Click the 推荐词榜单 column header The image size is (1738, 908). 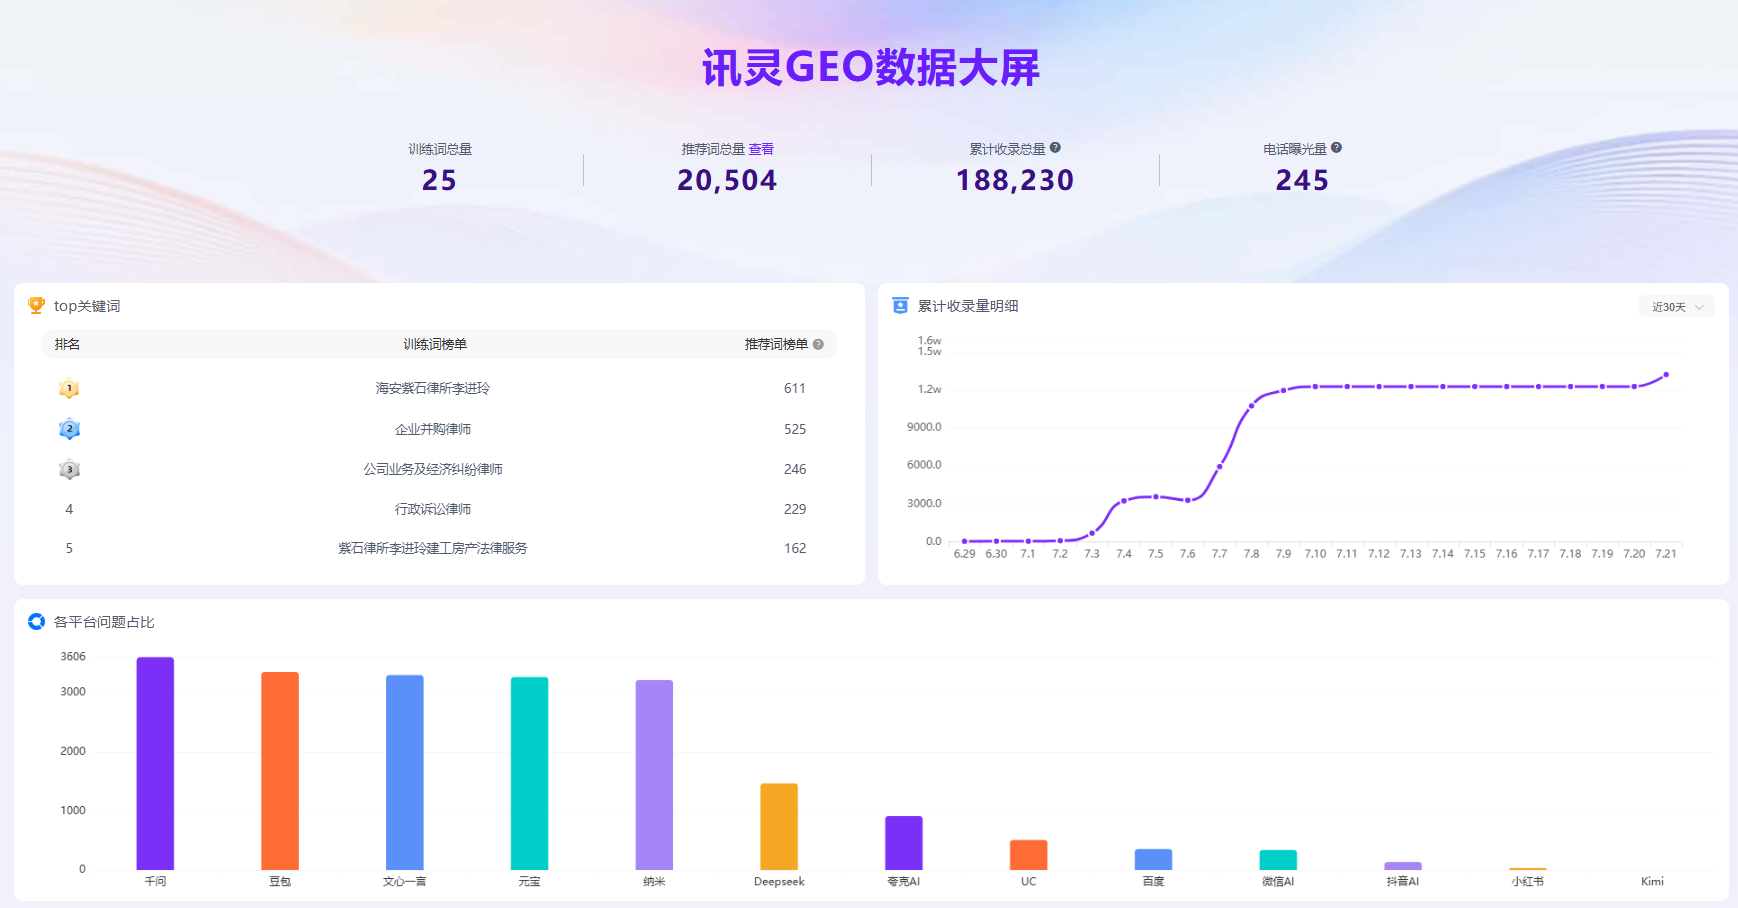pyautogui.click(x=776, y=344)
